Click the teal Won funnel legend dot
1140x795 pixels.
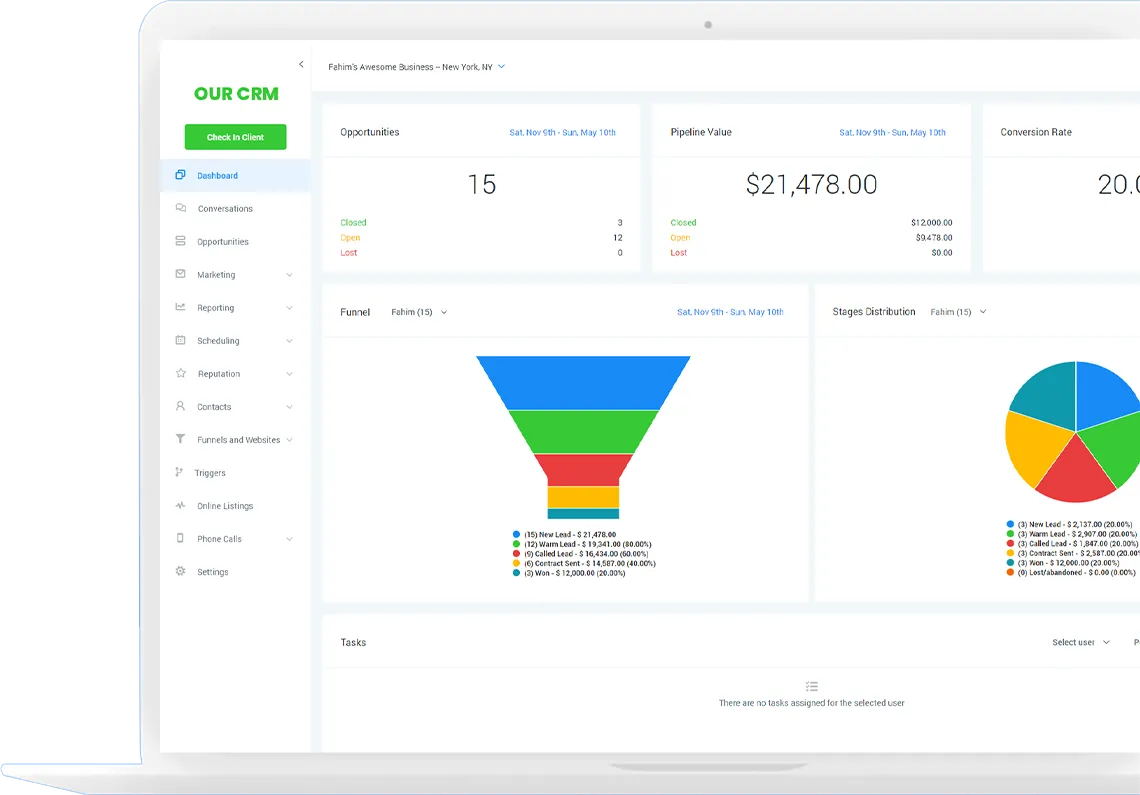(516, 573)
